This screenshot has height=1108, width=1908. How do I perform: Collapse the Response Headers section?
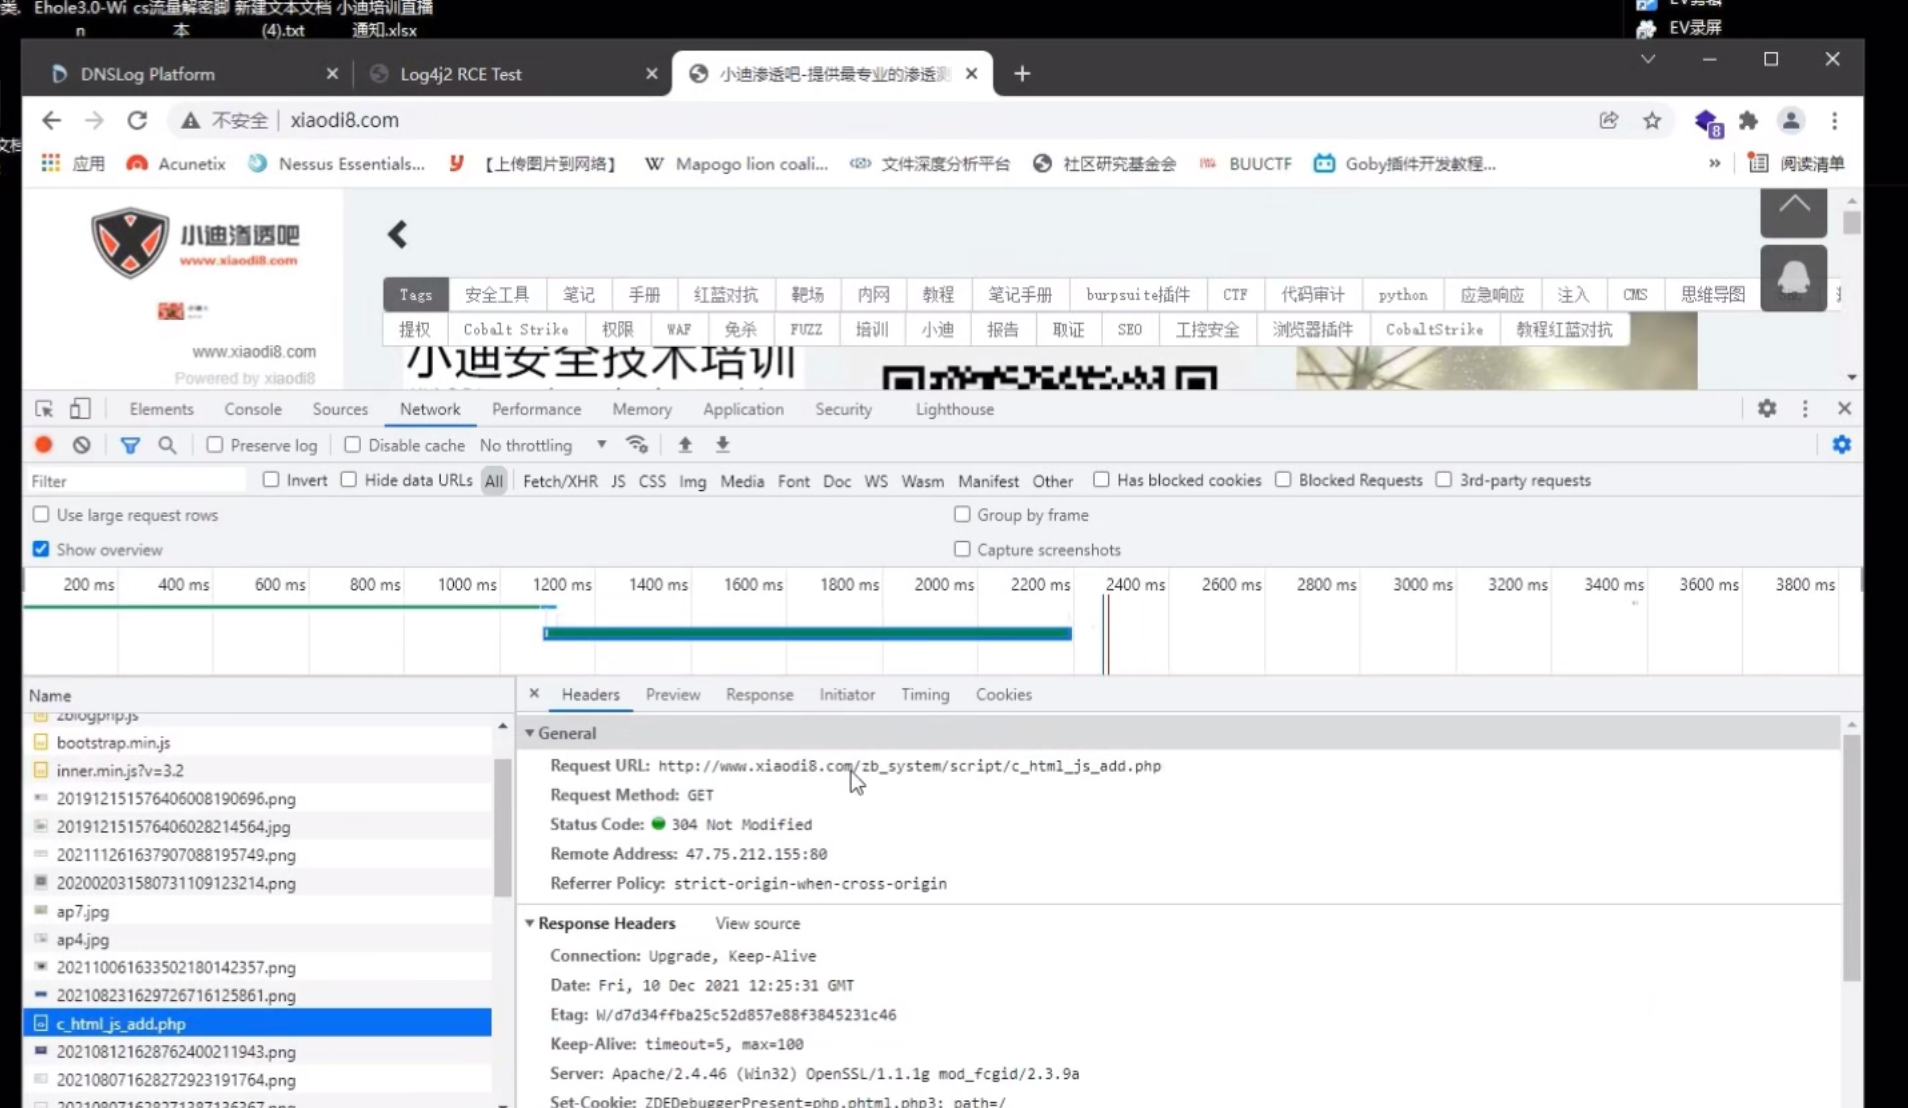click(530, 923)
